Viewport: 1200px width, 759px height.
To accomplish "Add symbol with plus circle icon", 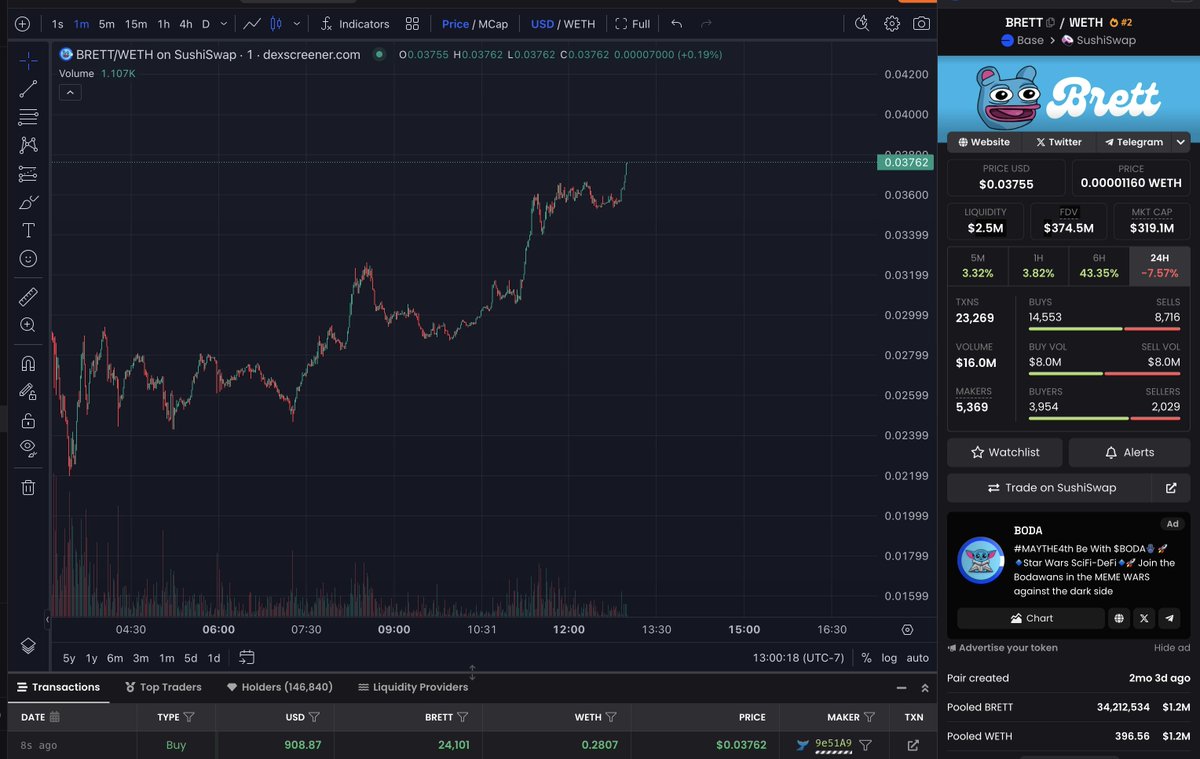I will (22, 23).
